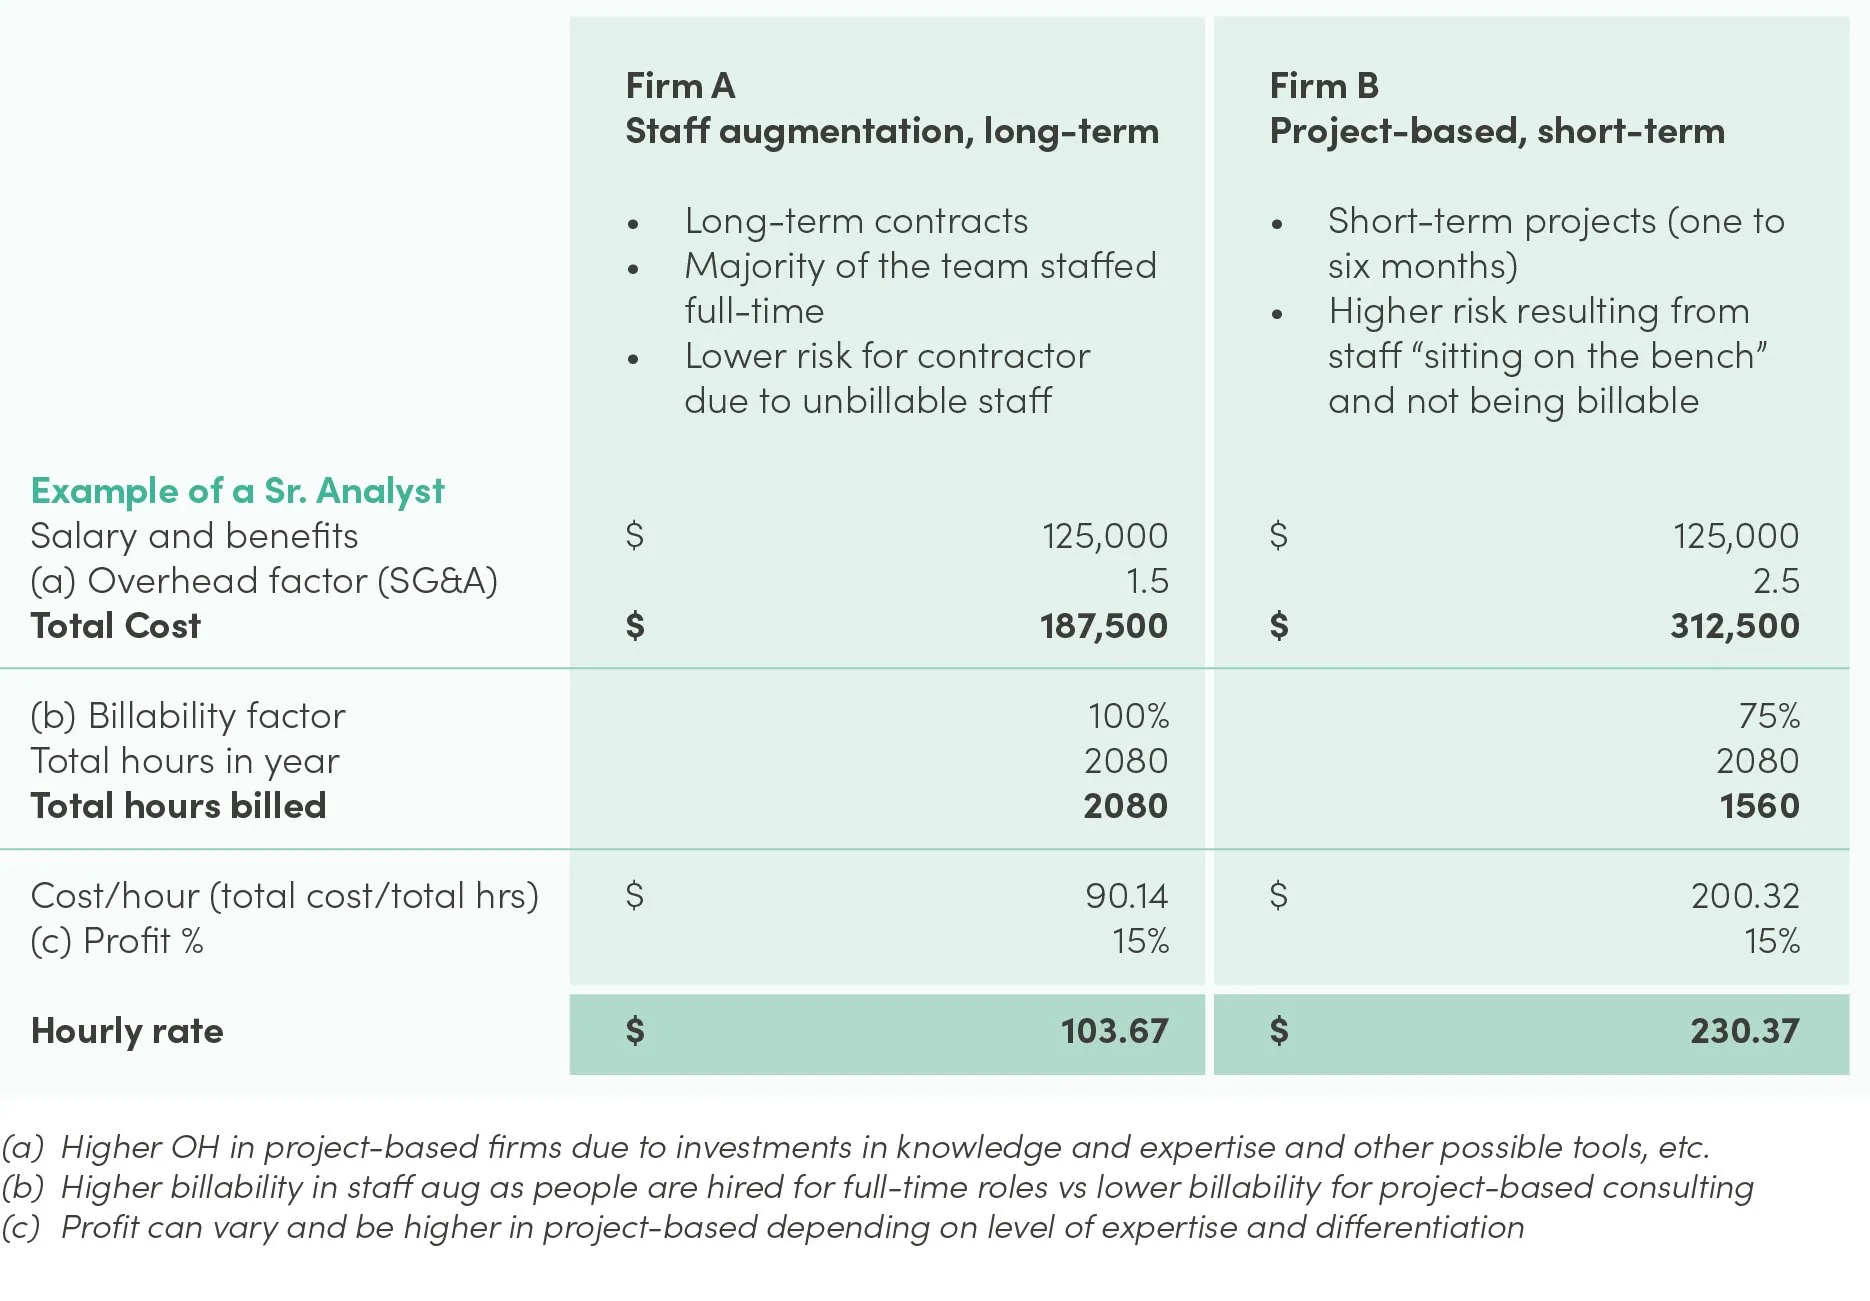Select the "(b) Billability factor" label
Image resolution: width=1870 pixels, height=1301 pixels.
pyautogui.click(x=188, y=716)
